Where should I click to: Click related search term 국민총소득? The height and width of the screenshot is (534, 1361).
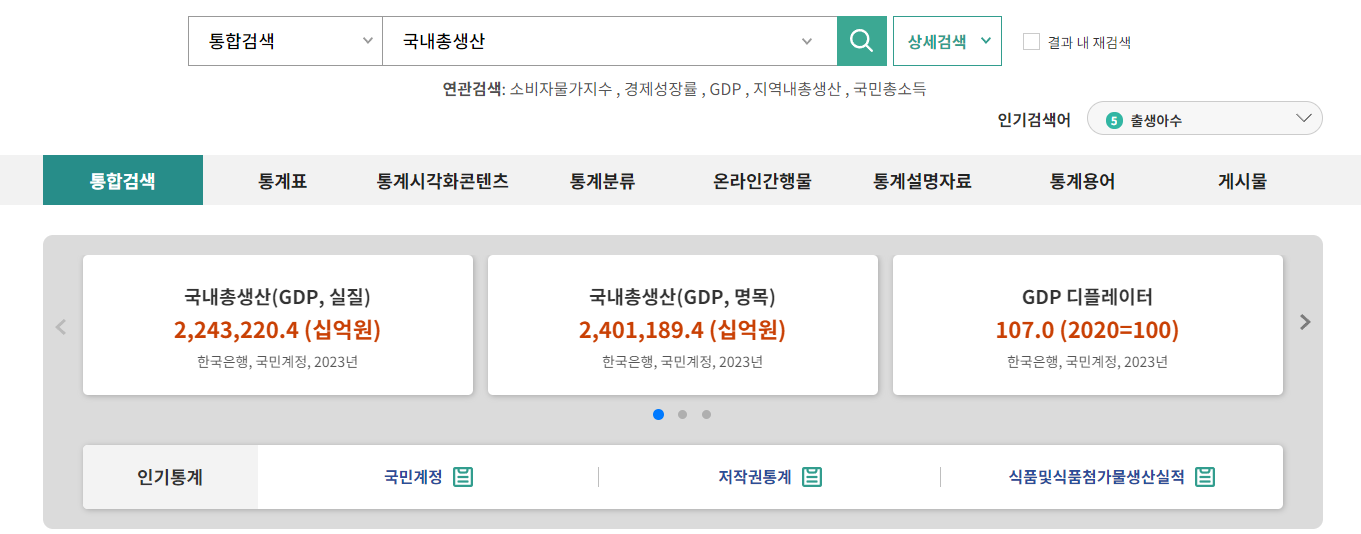click(x=889, y=89)
